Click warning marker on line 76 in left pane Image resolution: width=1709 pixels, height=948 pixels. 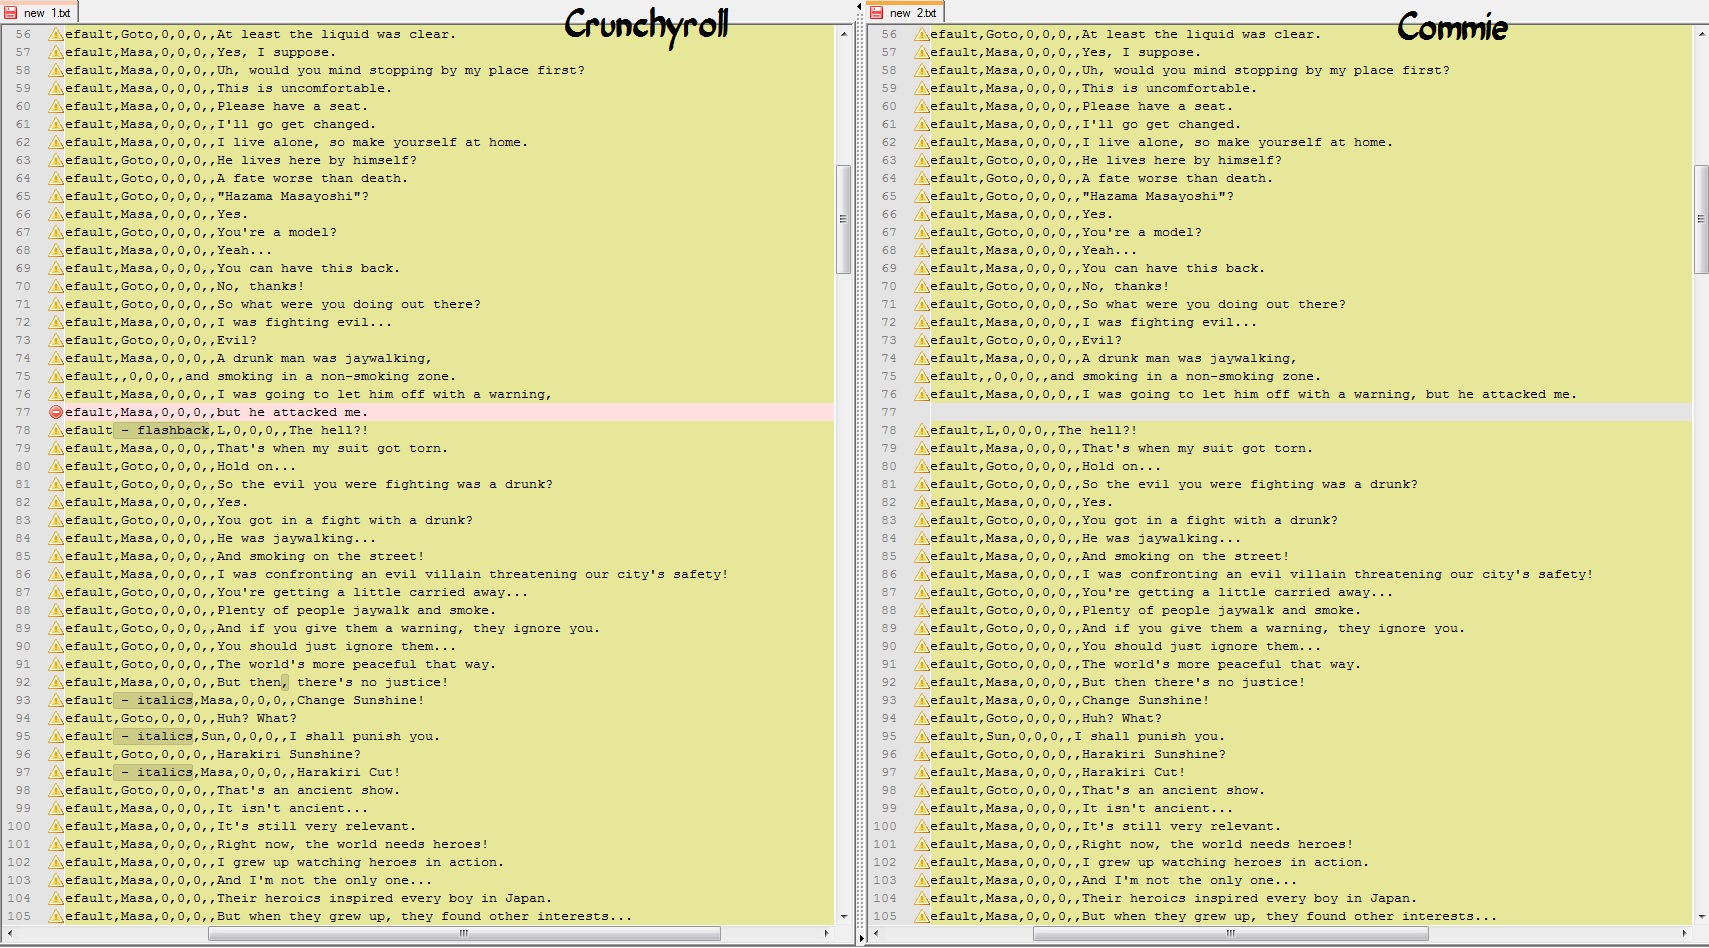point(56,394)
